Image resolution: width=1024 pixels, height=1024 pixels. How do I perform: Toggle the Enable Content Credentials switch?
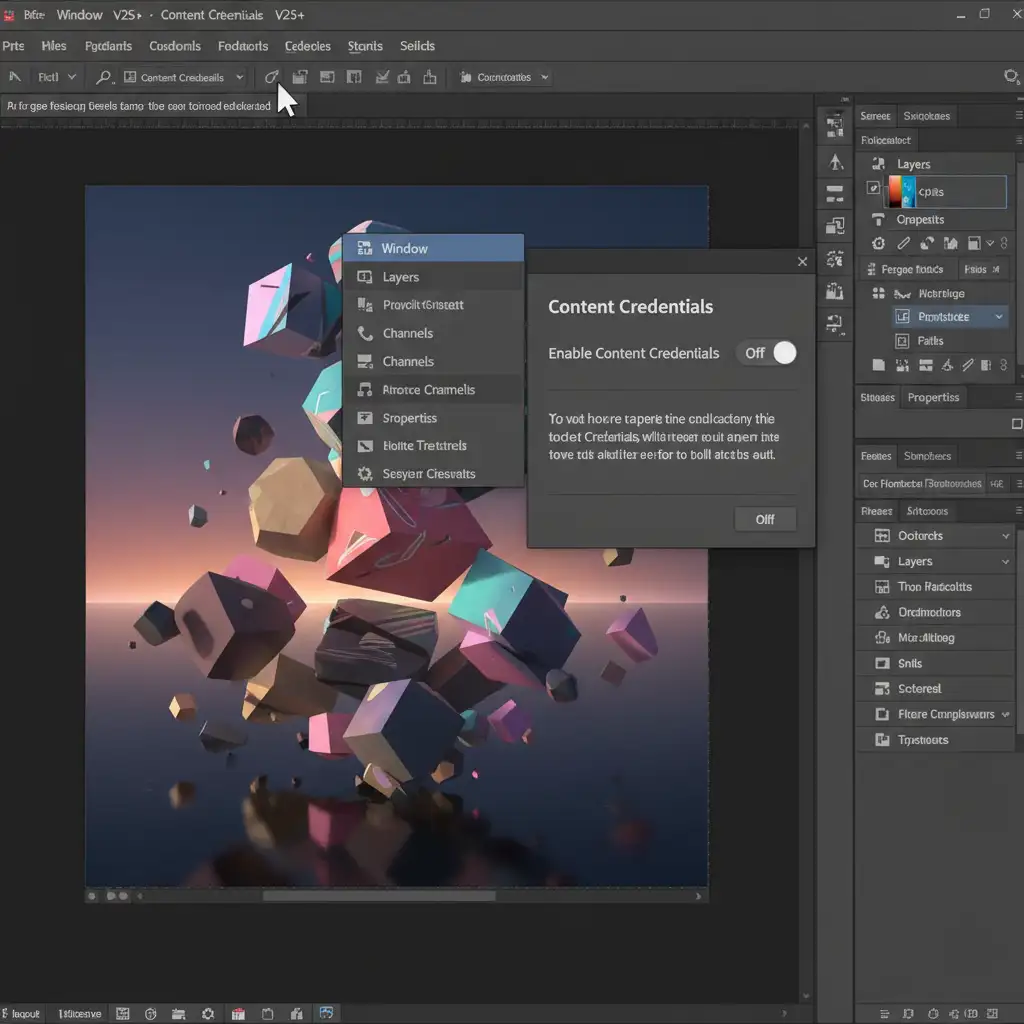pyautogui.click(x=768, y=353)
